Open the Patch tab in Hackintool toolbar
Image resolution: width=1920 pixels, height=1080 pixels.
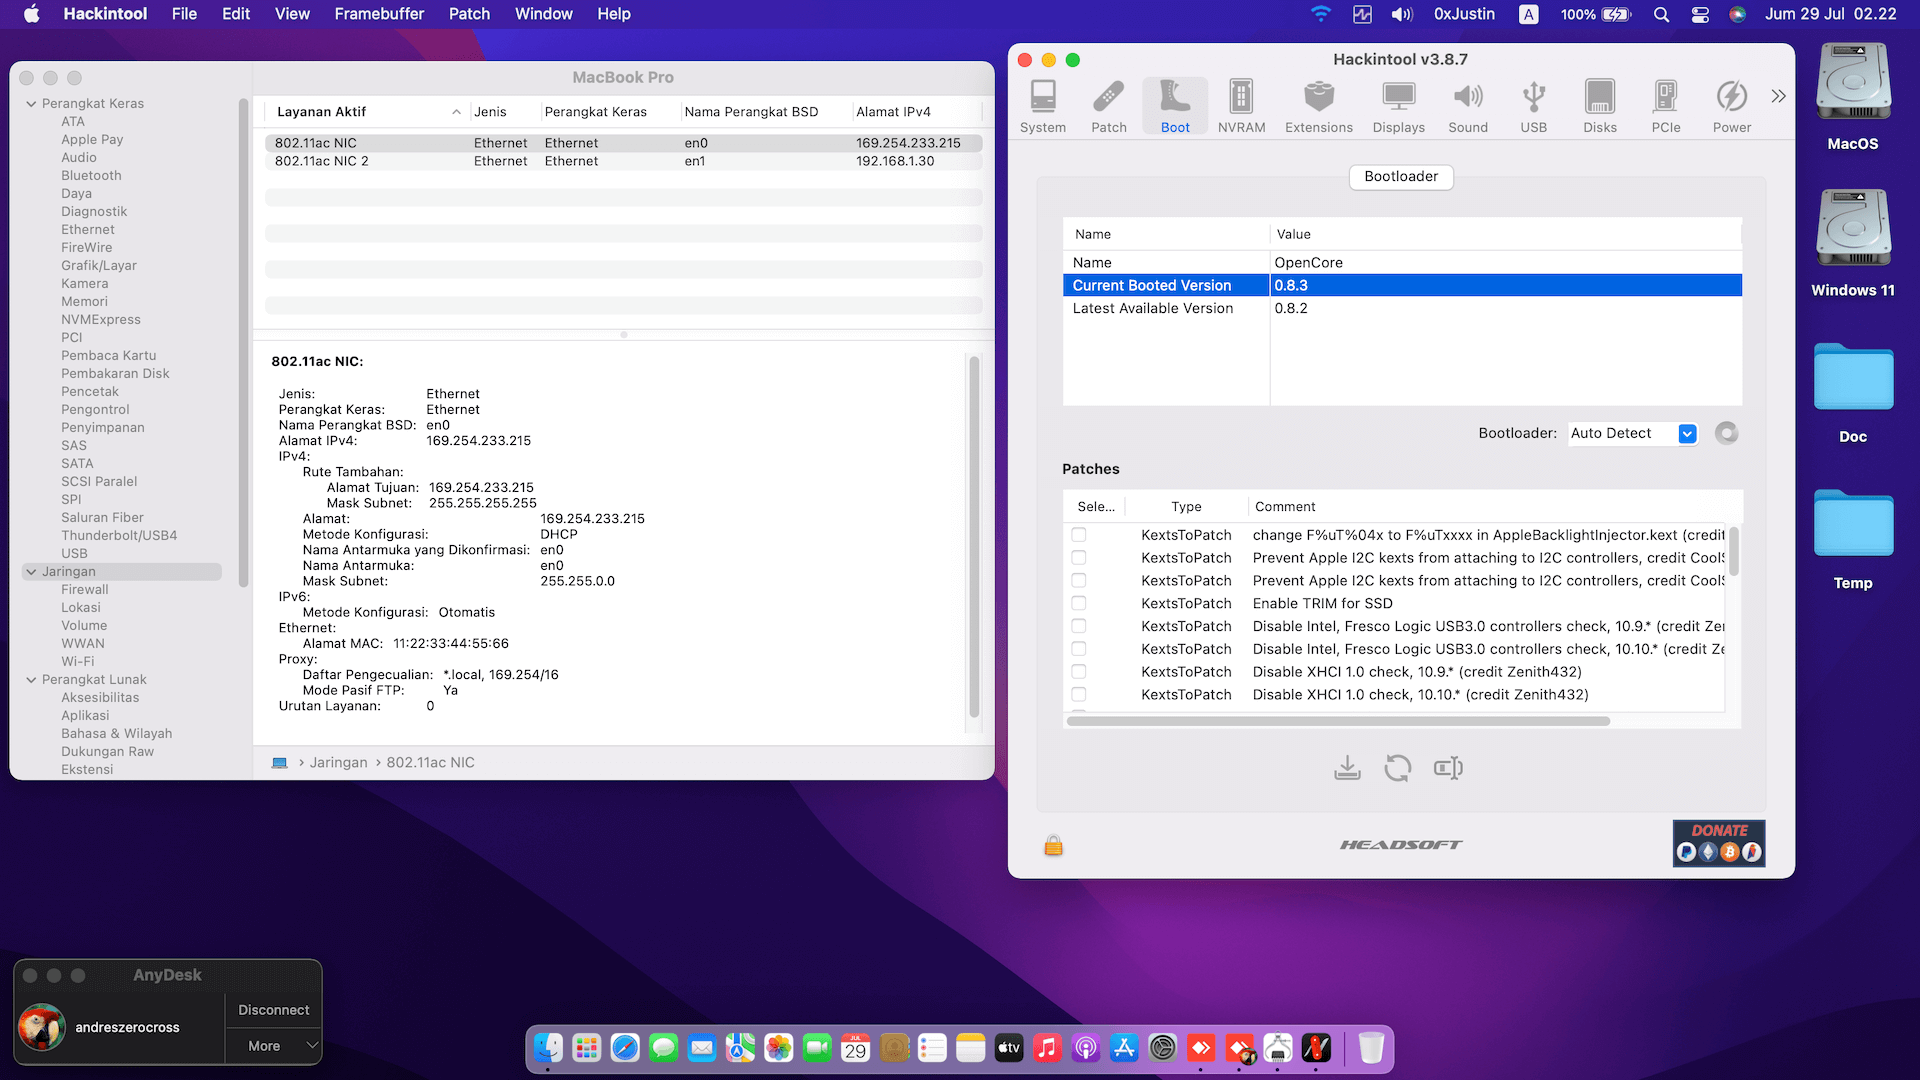tap(1109, 106)
